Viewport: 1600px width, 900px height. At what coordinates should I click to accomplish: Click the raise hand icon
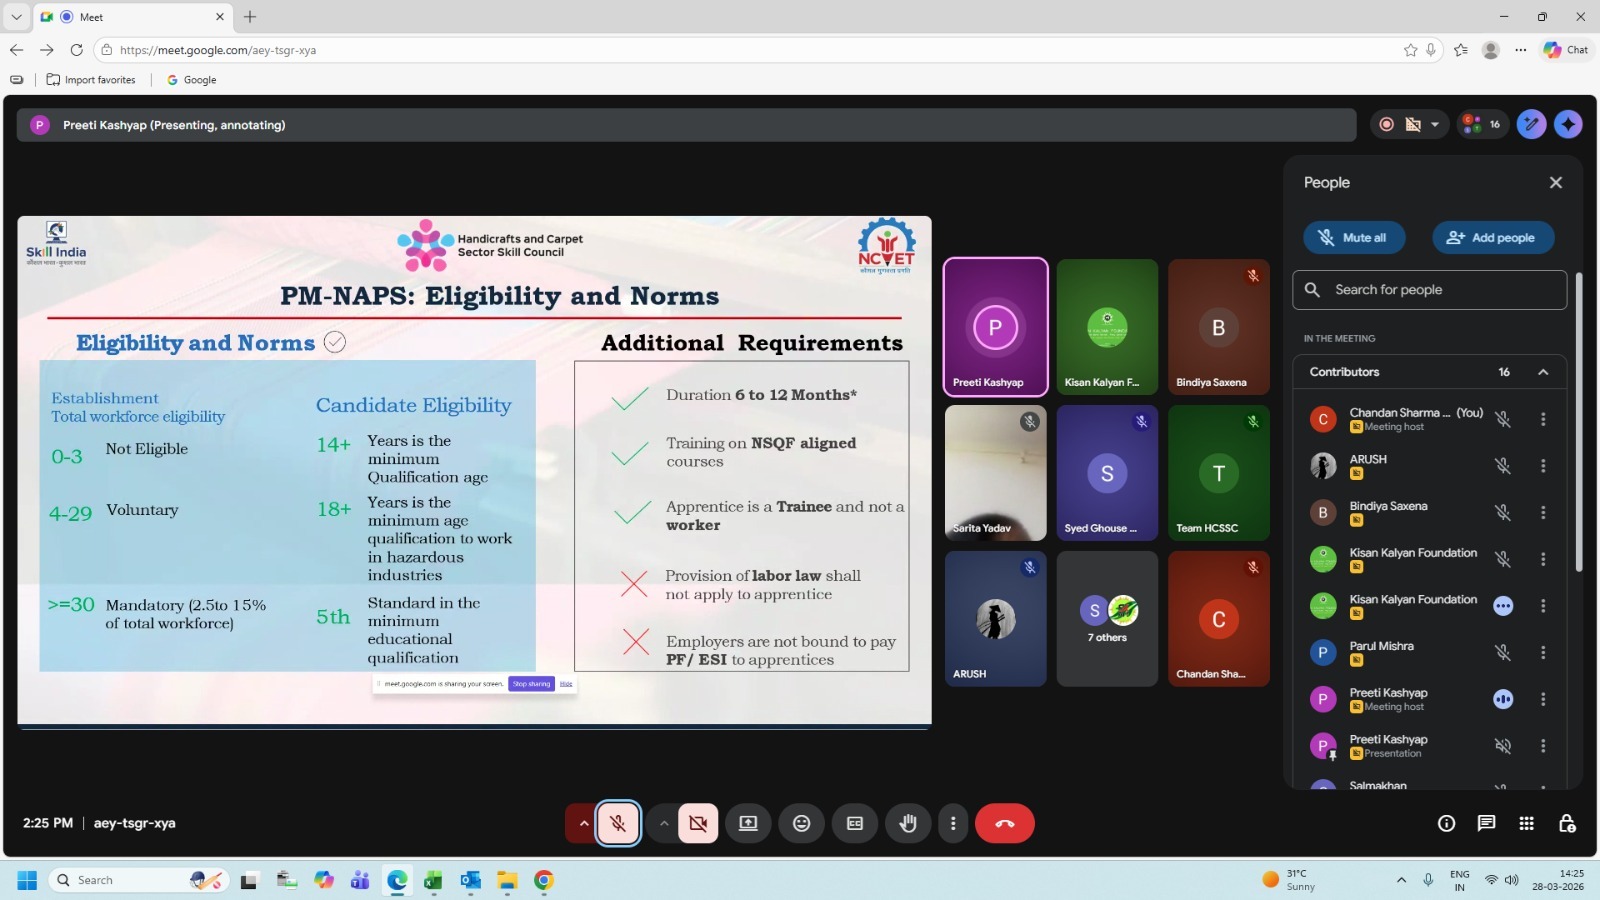point(908,823)
